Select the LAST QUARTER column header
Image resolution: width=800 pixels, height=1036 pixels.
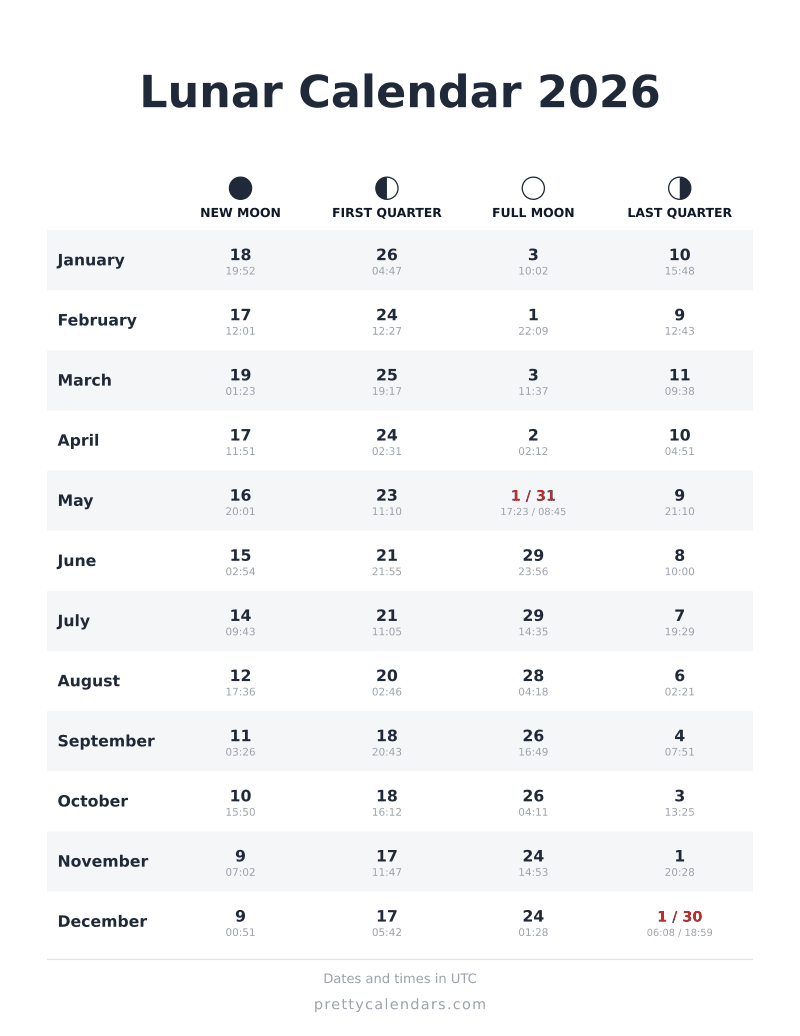679,213
